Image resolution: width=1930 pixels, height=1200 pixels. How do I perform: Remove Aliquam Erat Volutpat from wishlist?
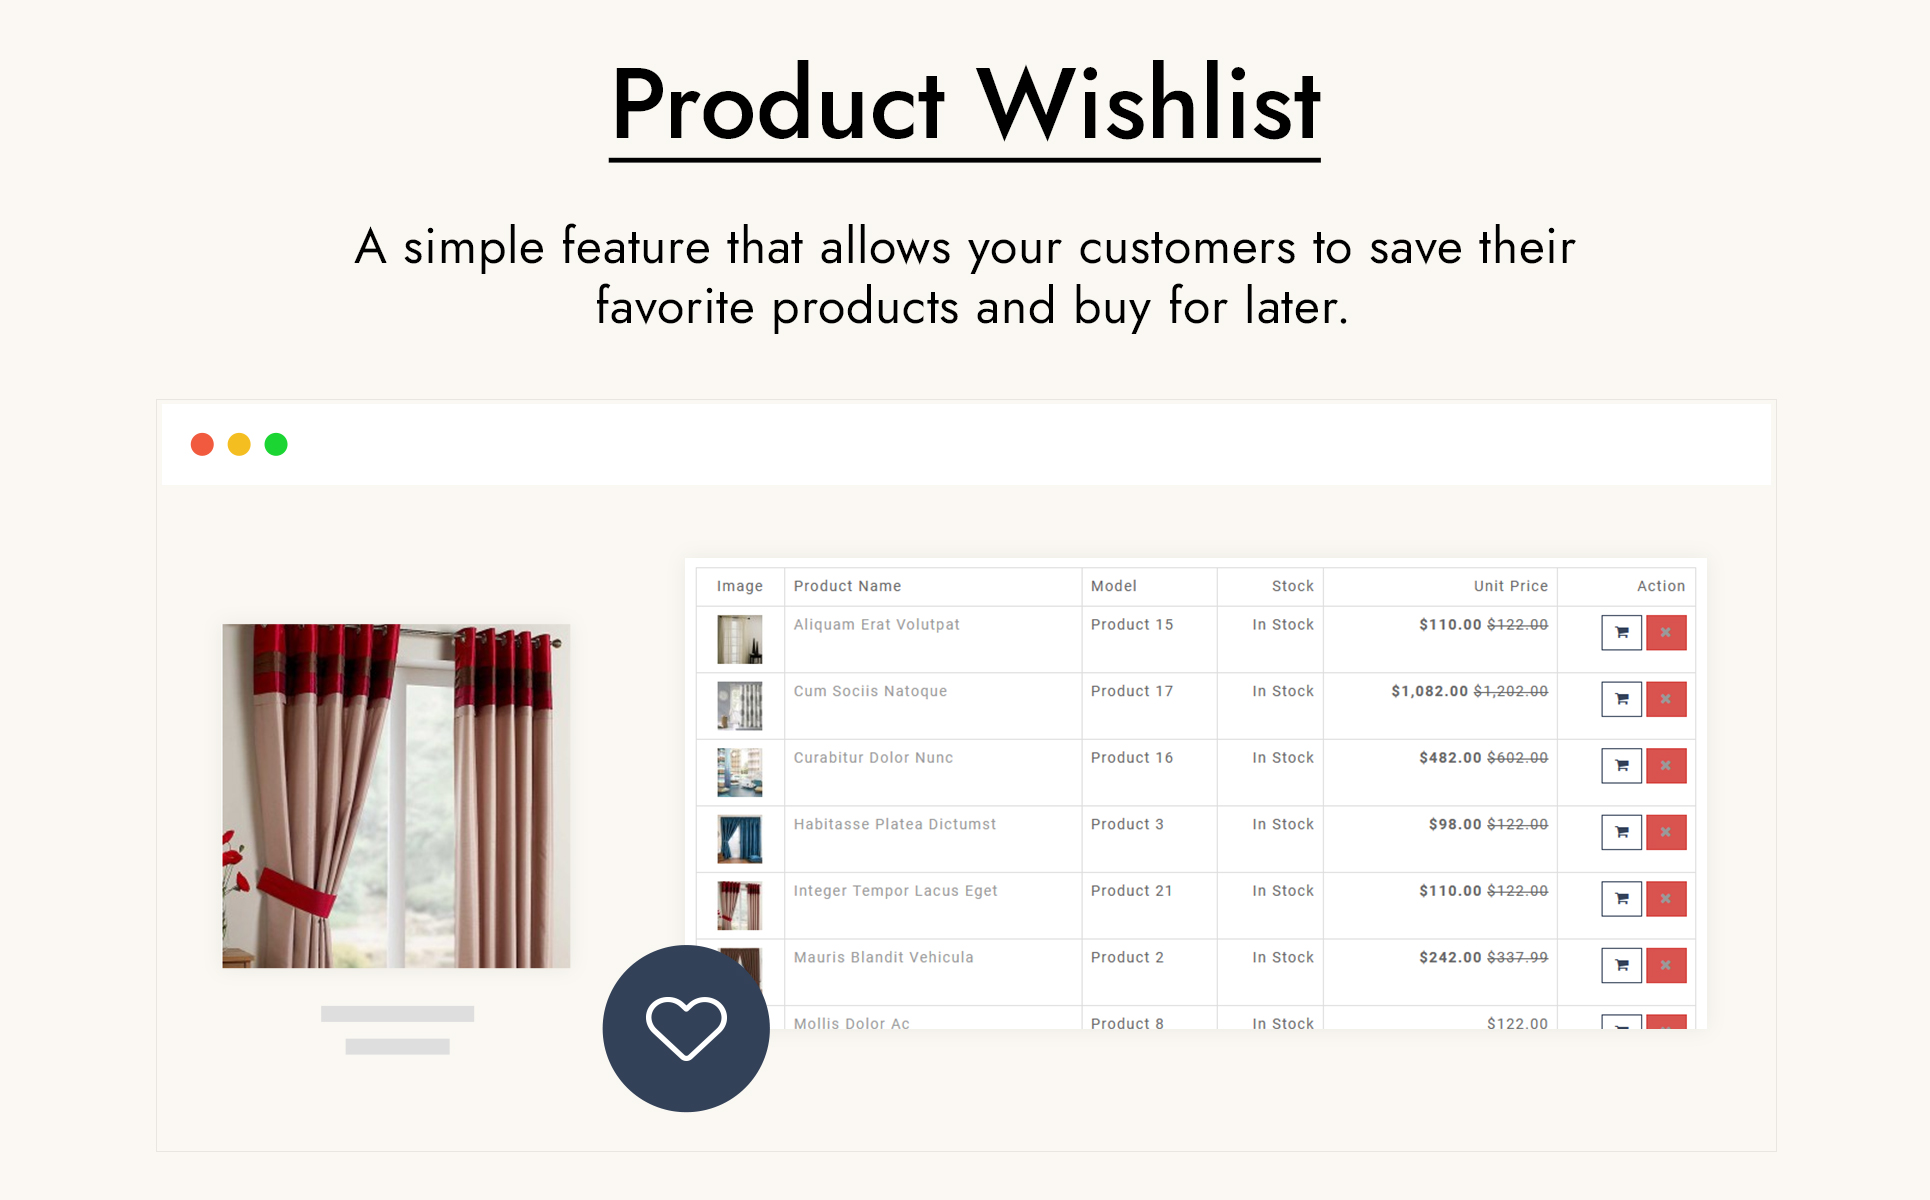(1666, 633)
